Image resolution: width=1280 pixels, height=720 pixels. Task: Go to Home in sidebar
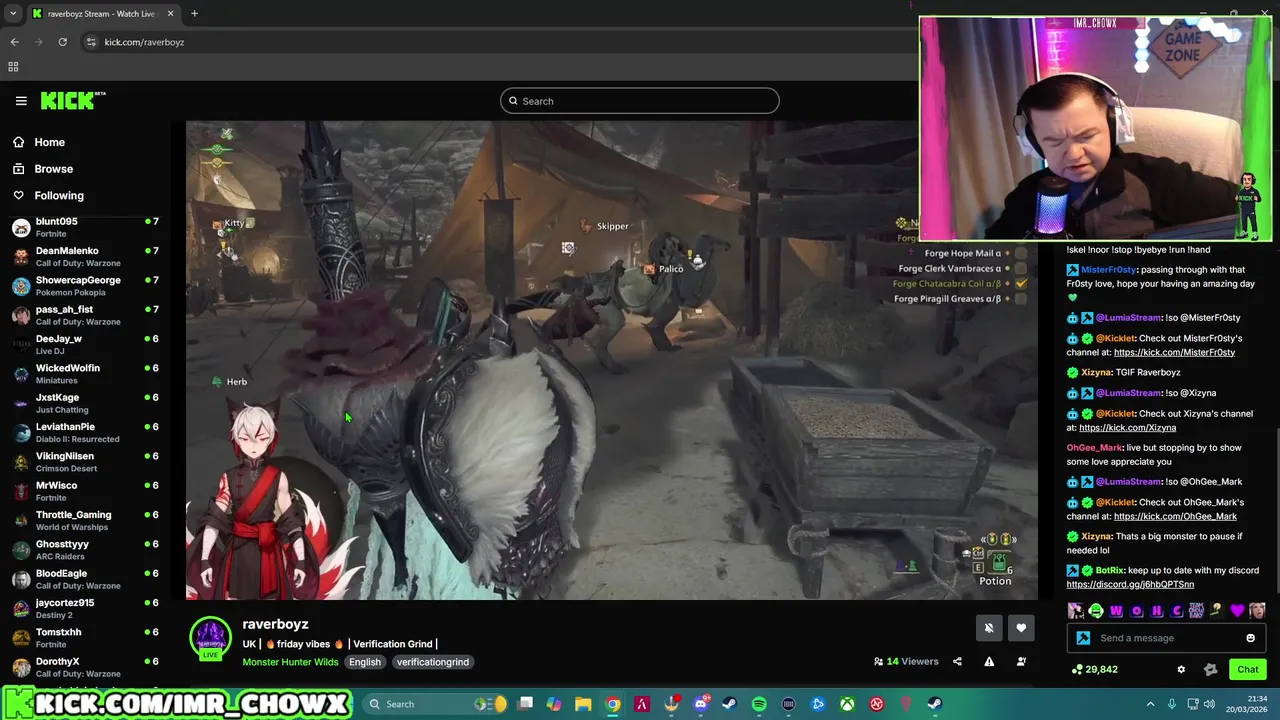pos(49,142)
